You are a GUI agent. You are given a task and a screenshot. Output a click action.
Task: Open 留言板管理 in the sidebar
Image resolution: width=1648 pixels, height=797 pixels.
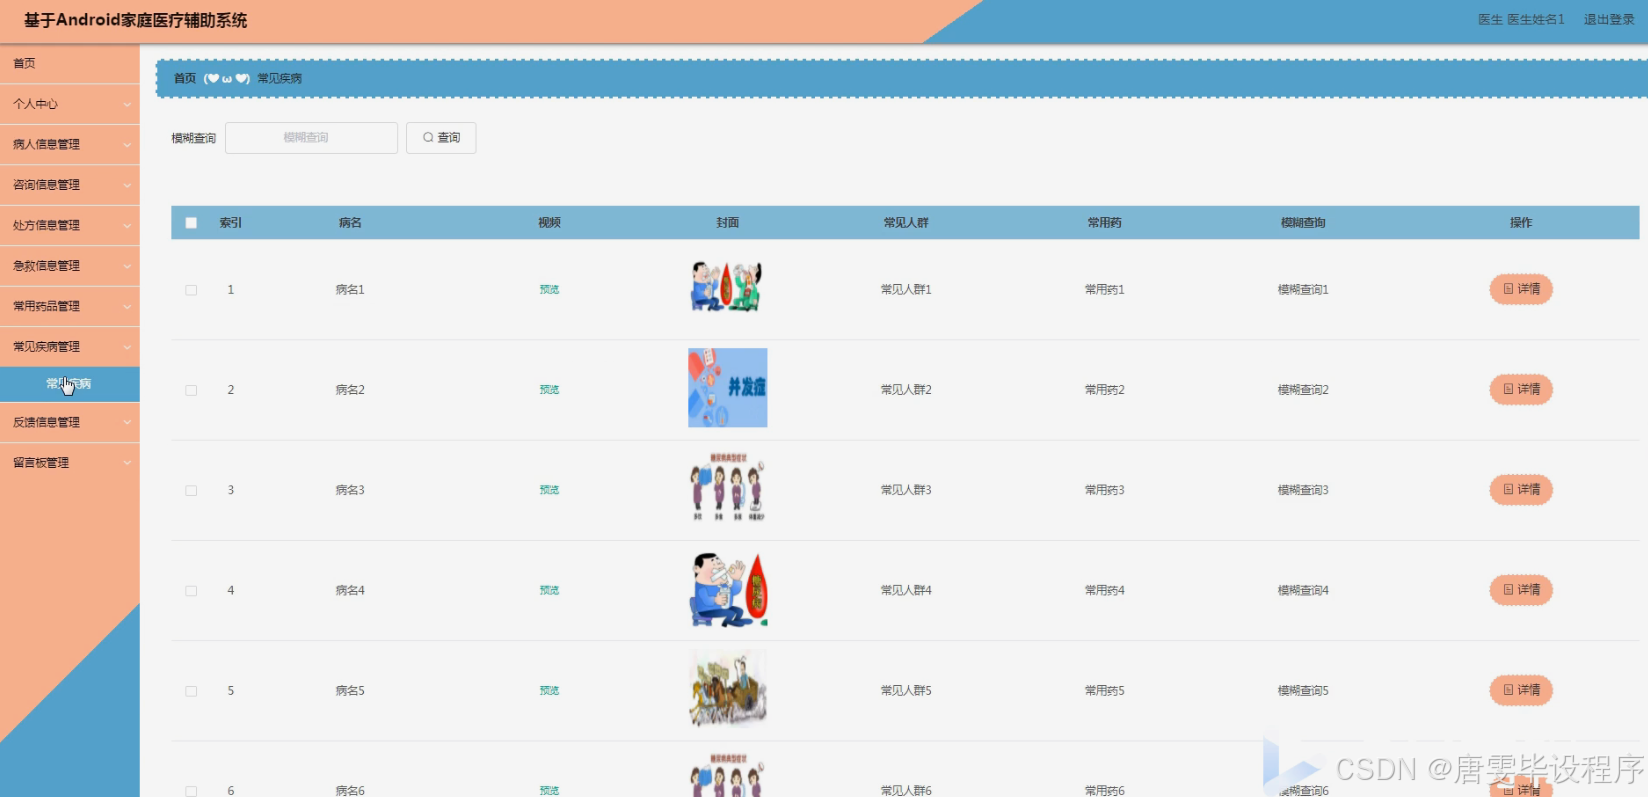point(69,463)
